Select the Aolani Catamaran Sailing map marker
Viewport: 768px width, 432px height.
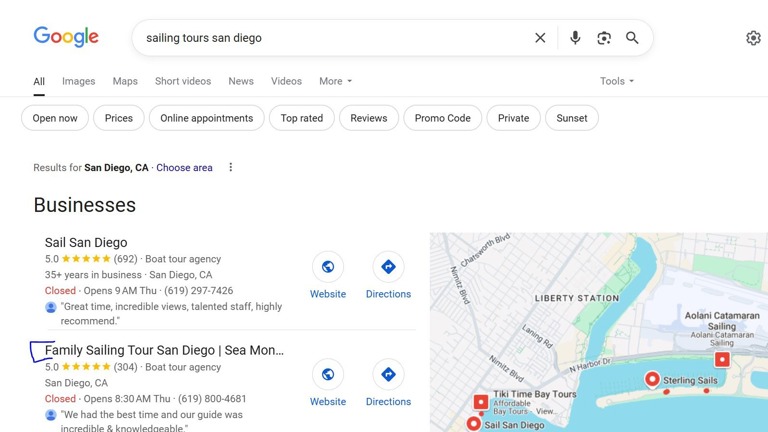pyautogui.click(x=722, y=360)
